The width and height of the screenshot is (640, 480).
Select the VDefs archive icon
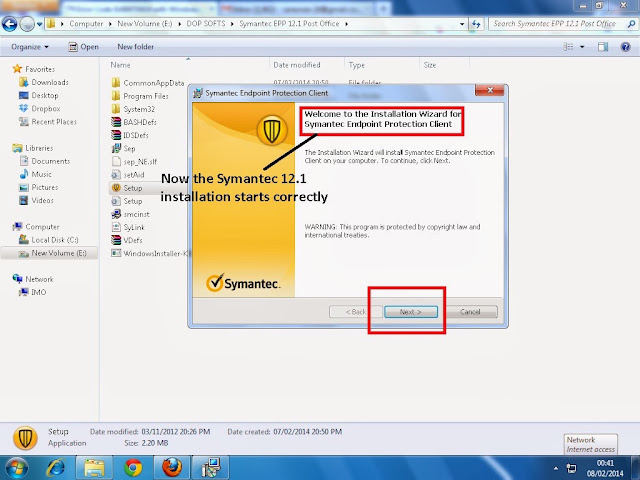pos(116,240)
